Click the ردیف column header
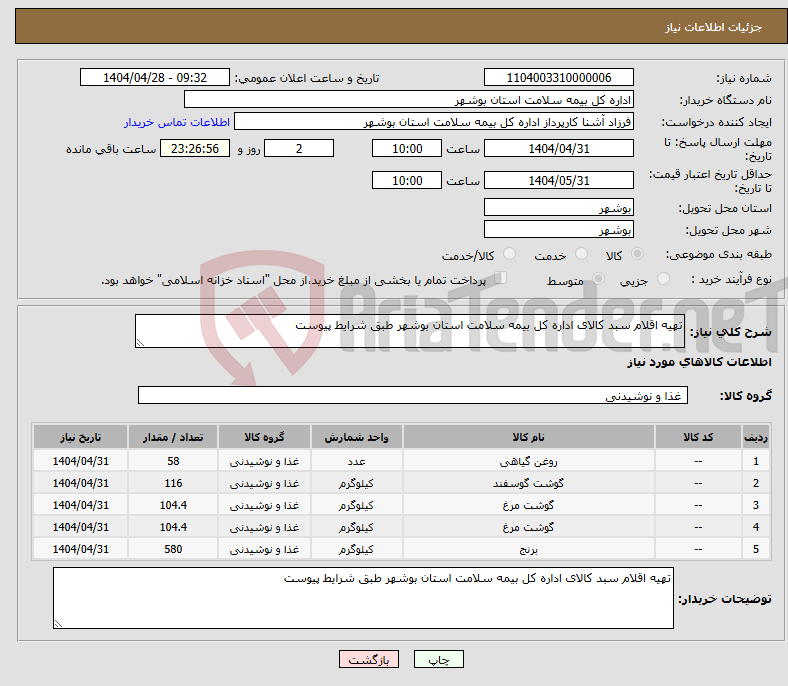The image size is (788, 686). [755, 437]
